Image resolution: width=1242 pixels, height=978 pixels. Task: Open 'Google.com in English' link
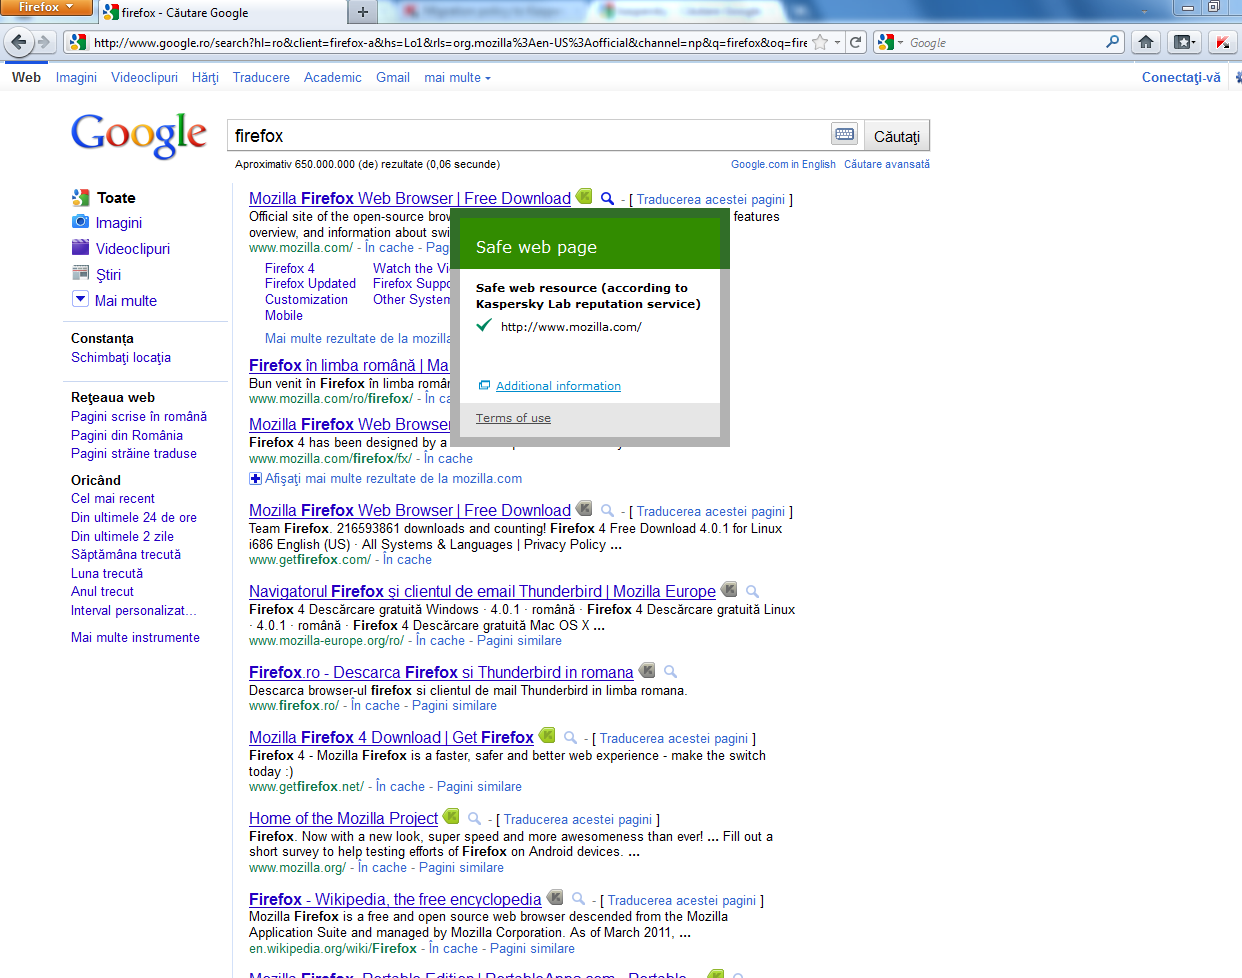[x=783, y=164]
